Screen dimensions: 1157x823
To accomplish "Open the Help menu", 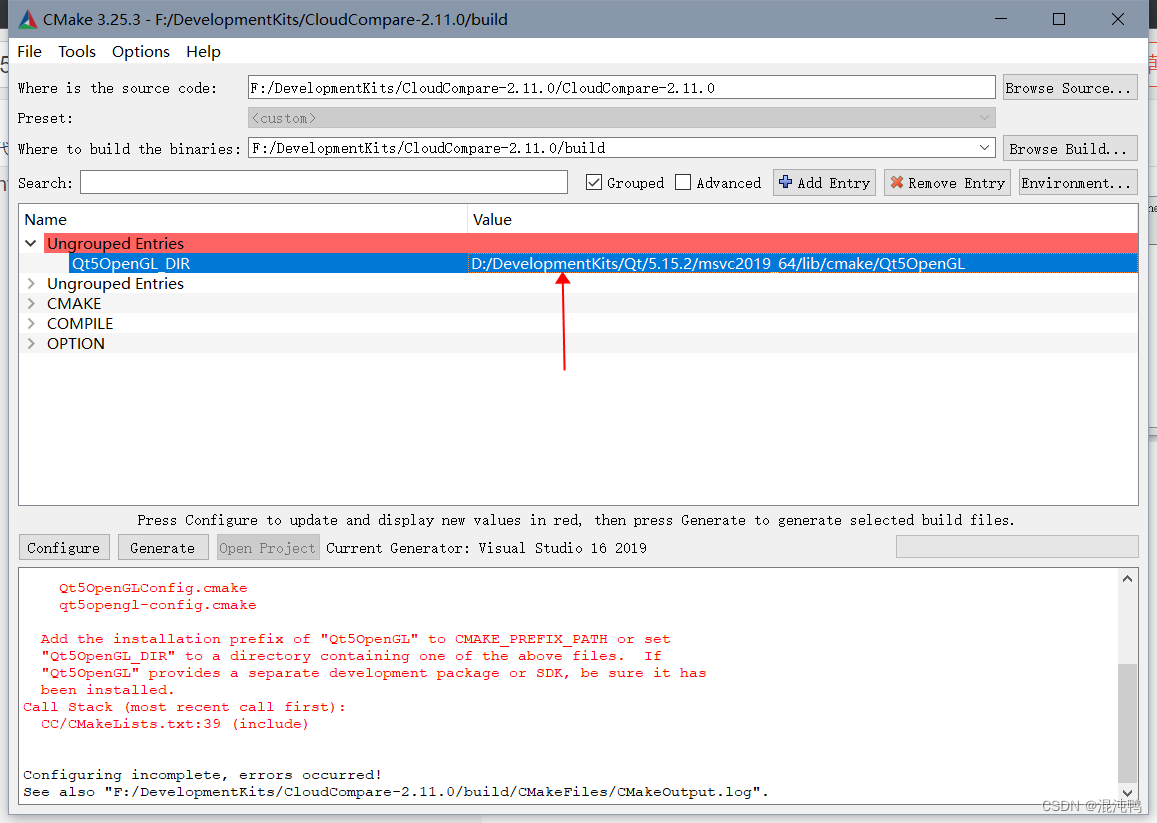I will [203, 52].
